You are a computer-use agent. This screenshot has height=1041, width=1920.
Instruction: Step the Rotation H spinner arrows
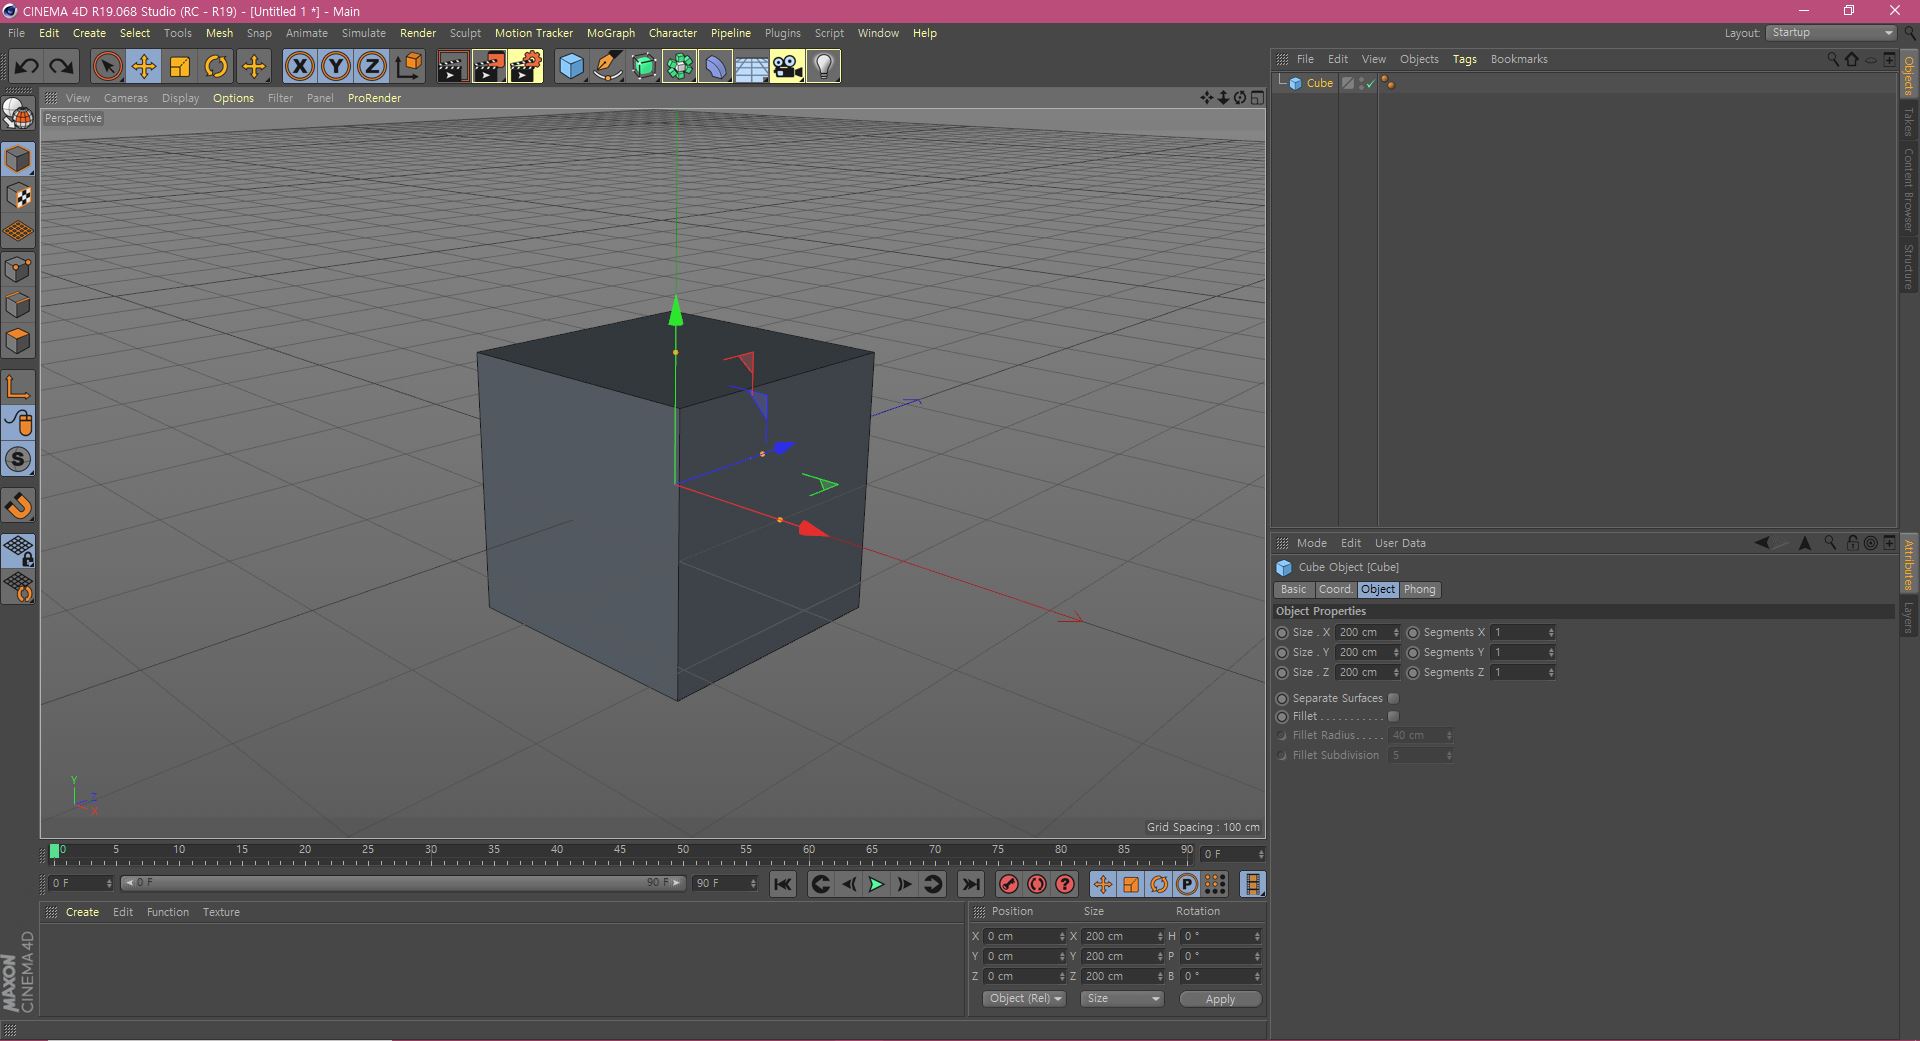1257,936
